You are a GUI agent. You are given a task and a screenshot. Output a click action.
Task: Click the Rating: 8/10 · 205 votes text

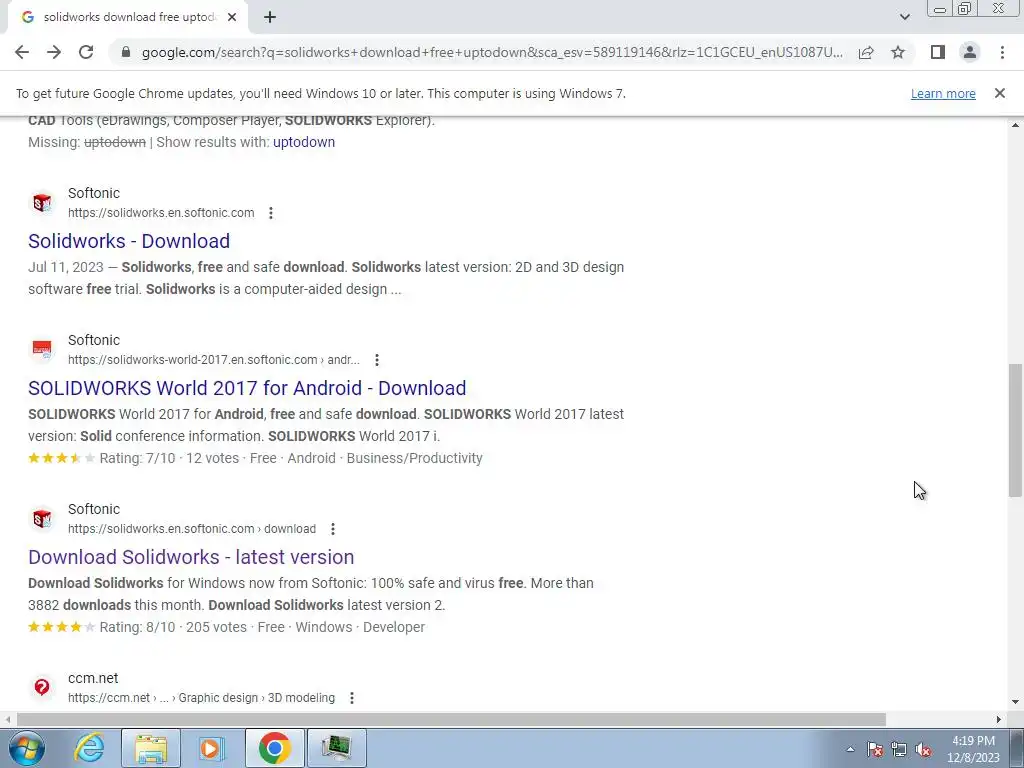point(173,628)
